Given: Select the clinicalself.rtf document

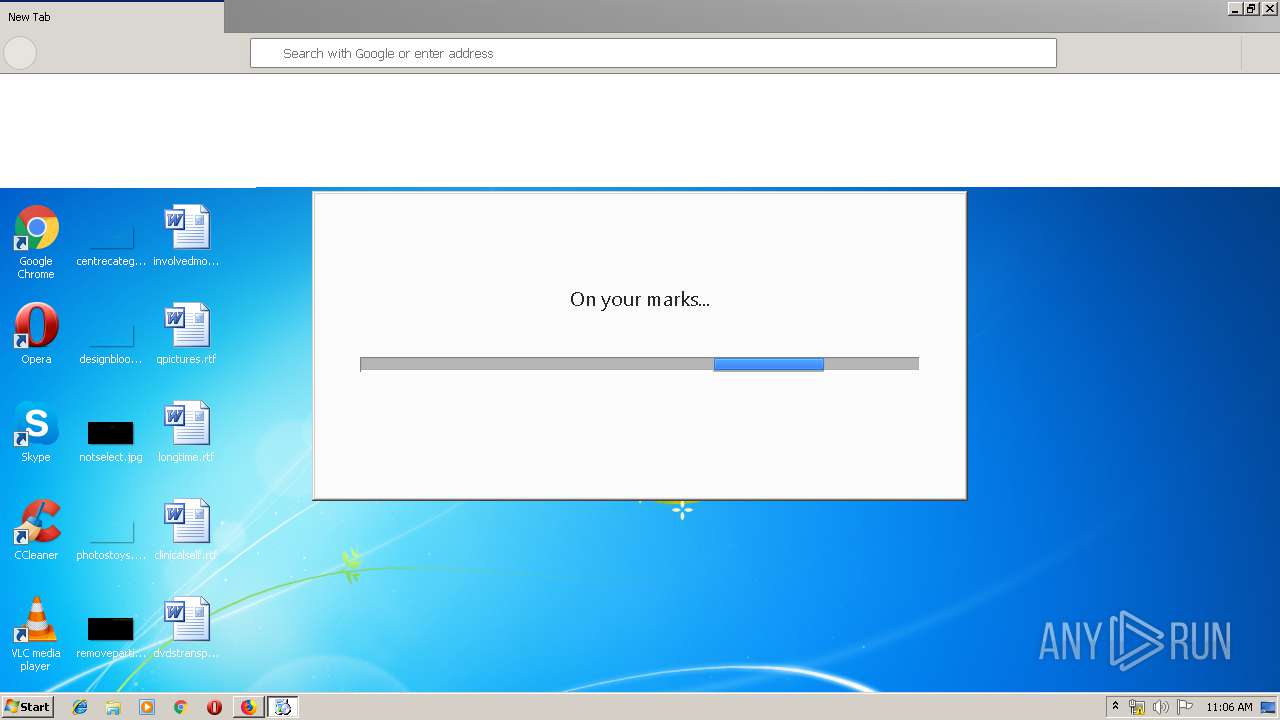Looking at the screenshot, I should pyautogui.click(x=186, y=530).
